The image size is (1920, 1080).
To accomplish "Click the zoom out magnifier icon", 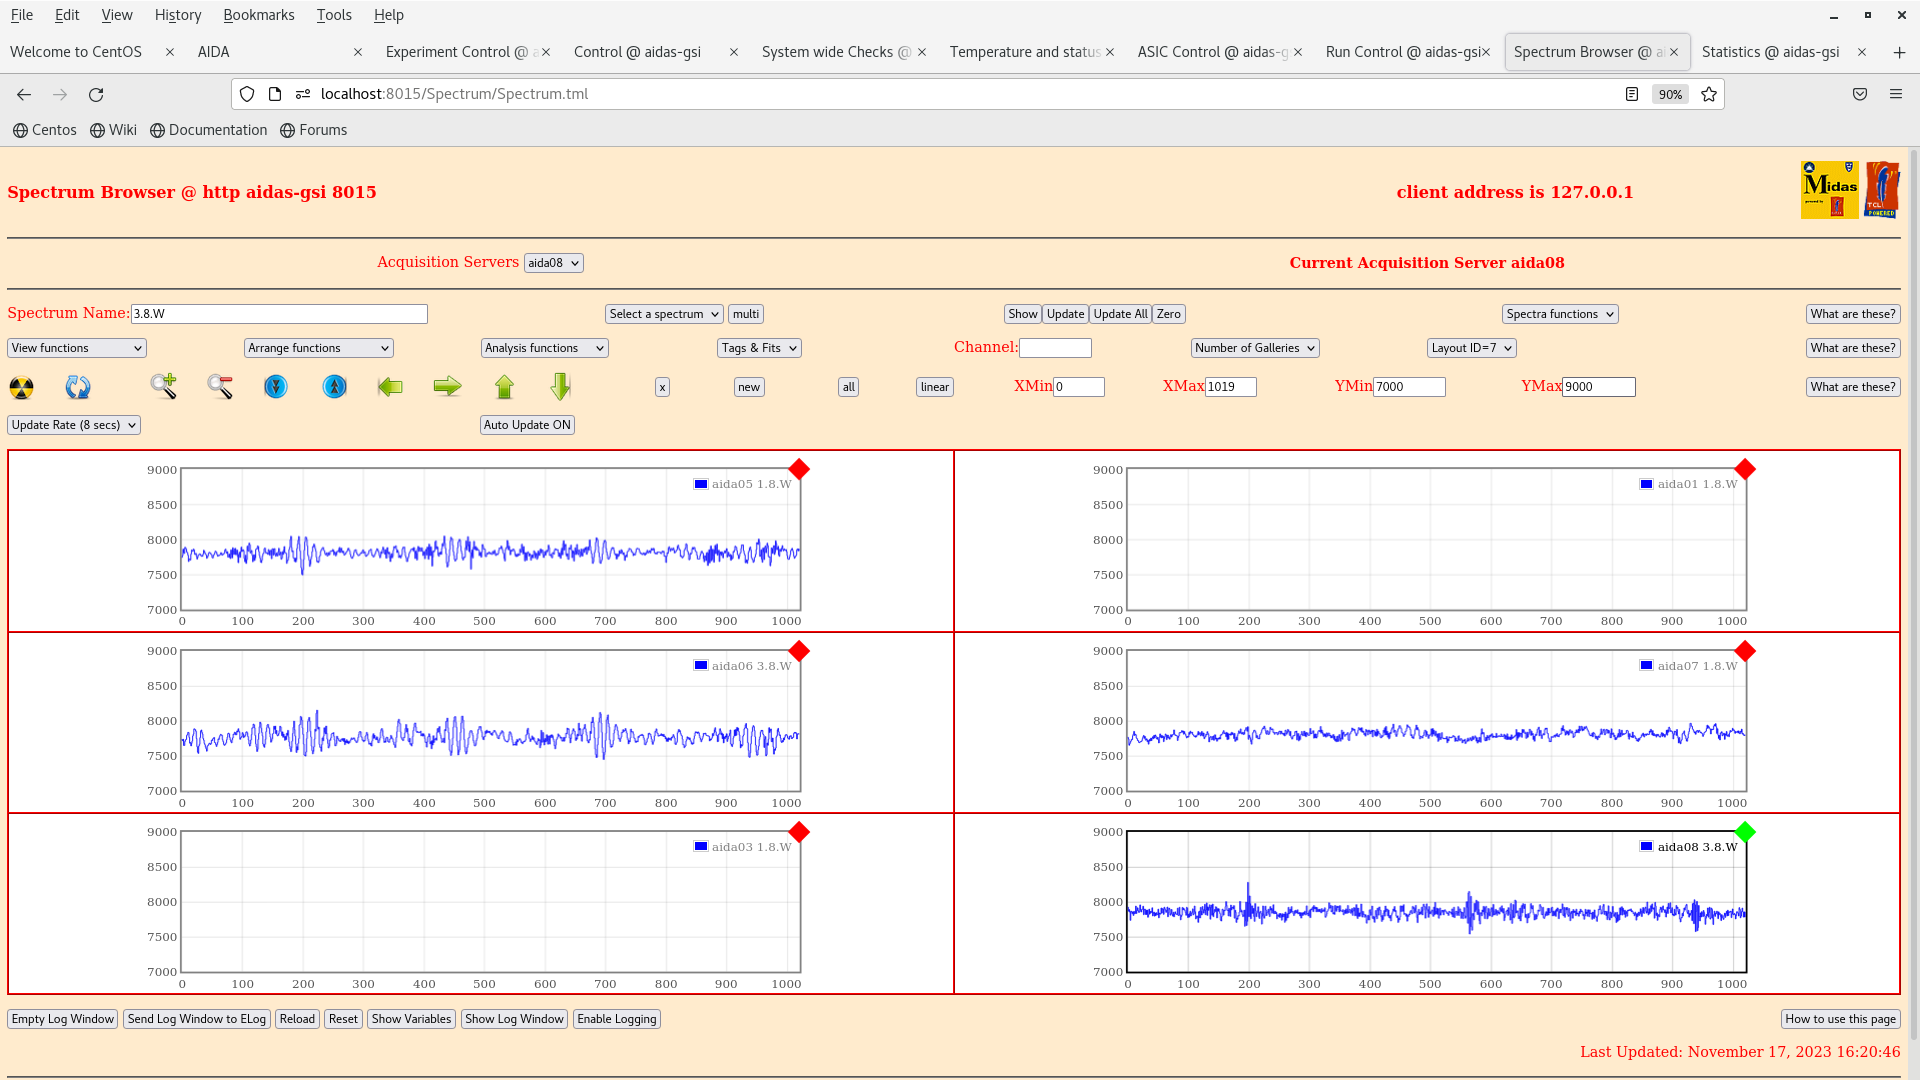I will coord(220,386).
